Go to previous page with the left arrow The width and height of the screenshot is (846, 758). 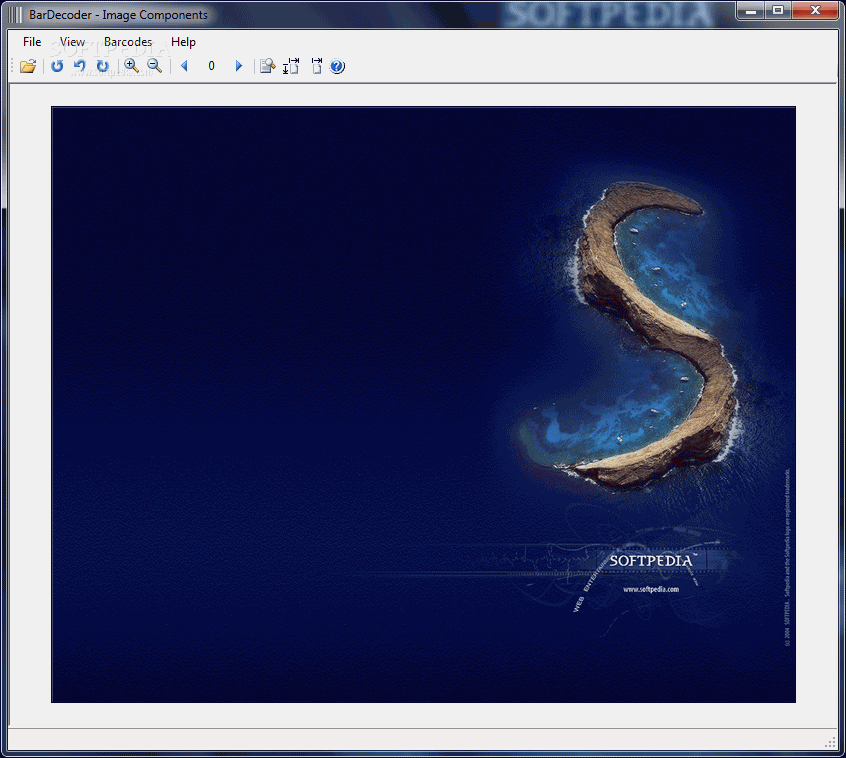pos(185,66)
